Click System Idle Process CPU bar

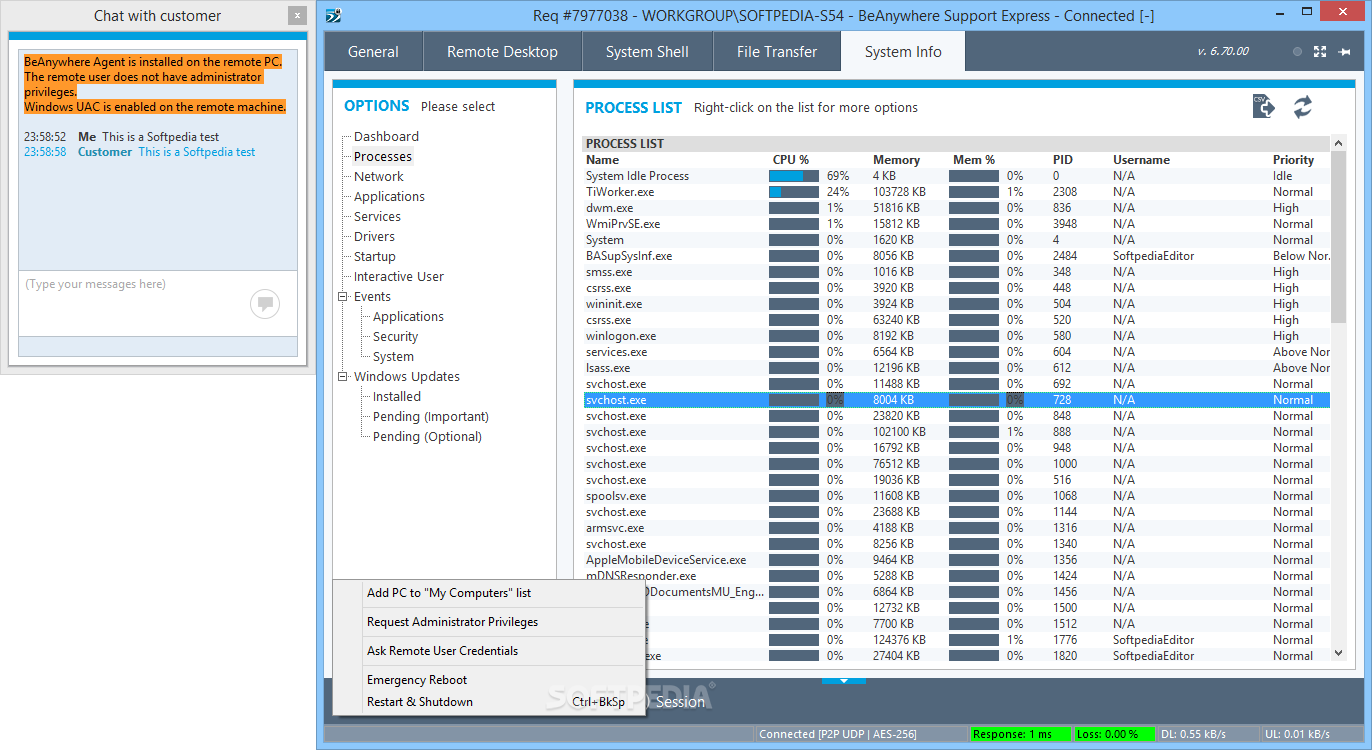[x=793, y=176]
